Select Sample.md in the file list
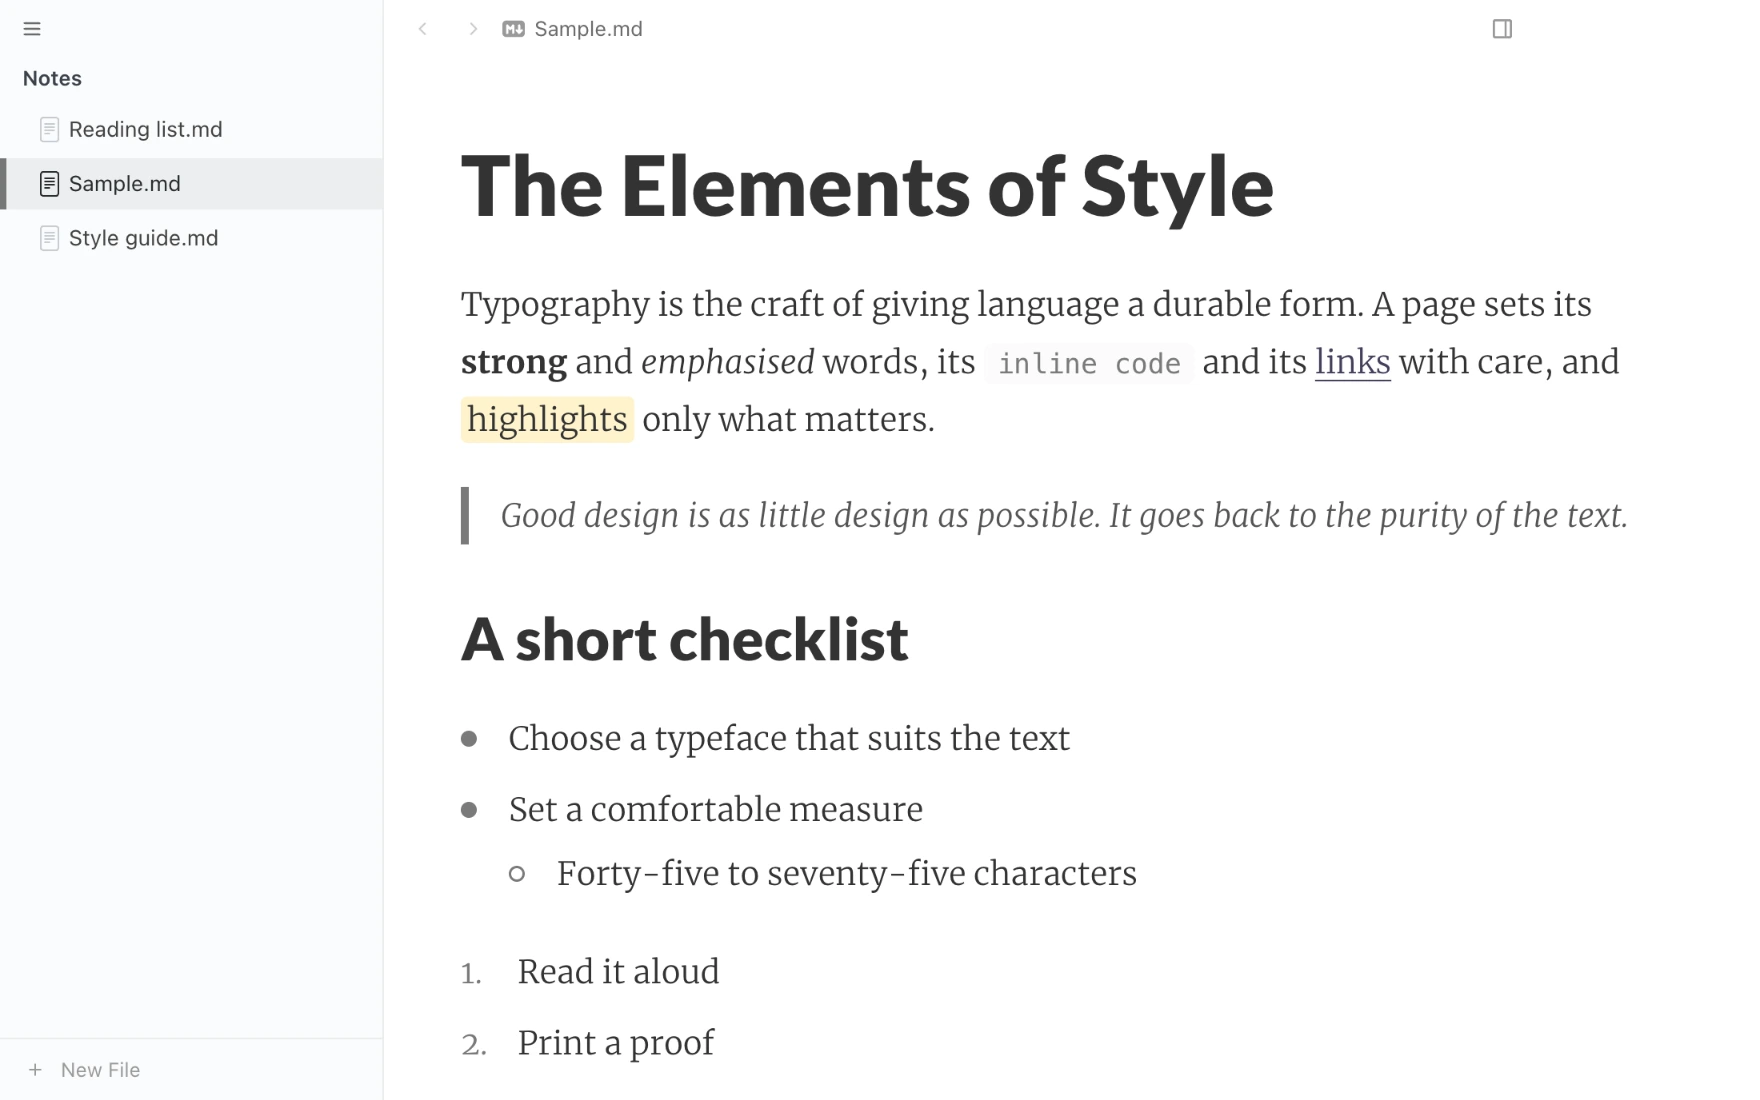Viewport: 1760px width, 1100px height. pos(192,184)
